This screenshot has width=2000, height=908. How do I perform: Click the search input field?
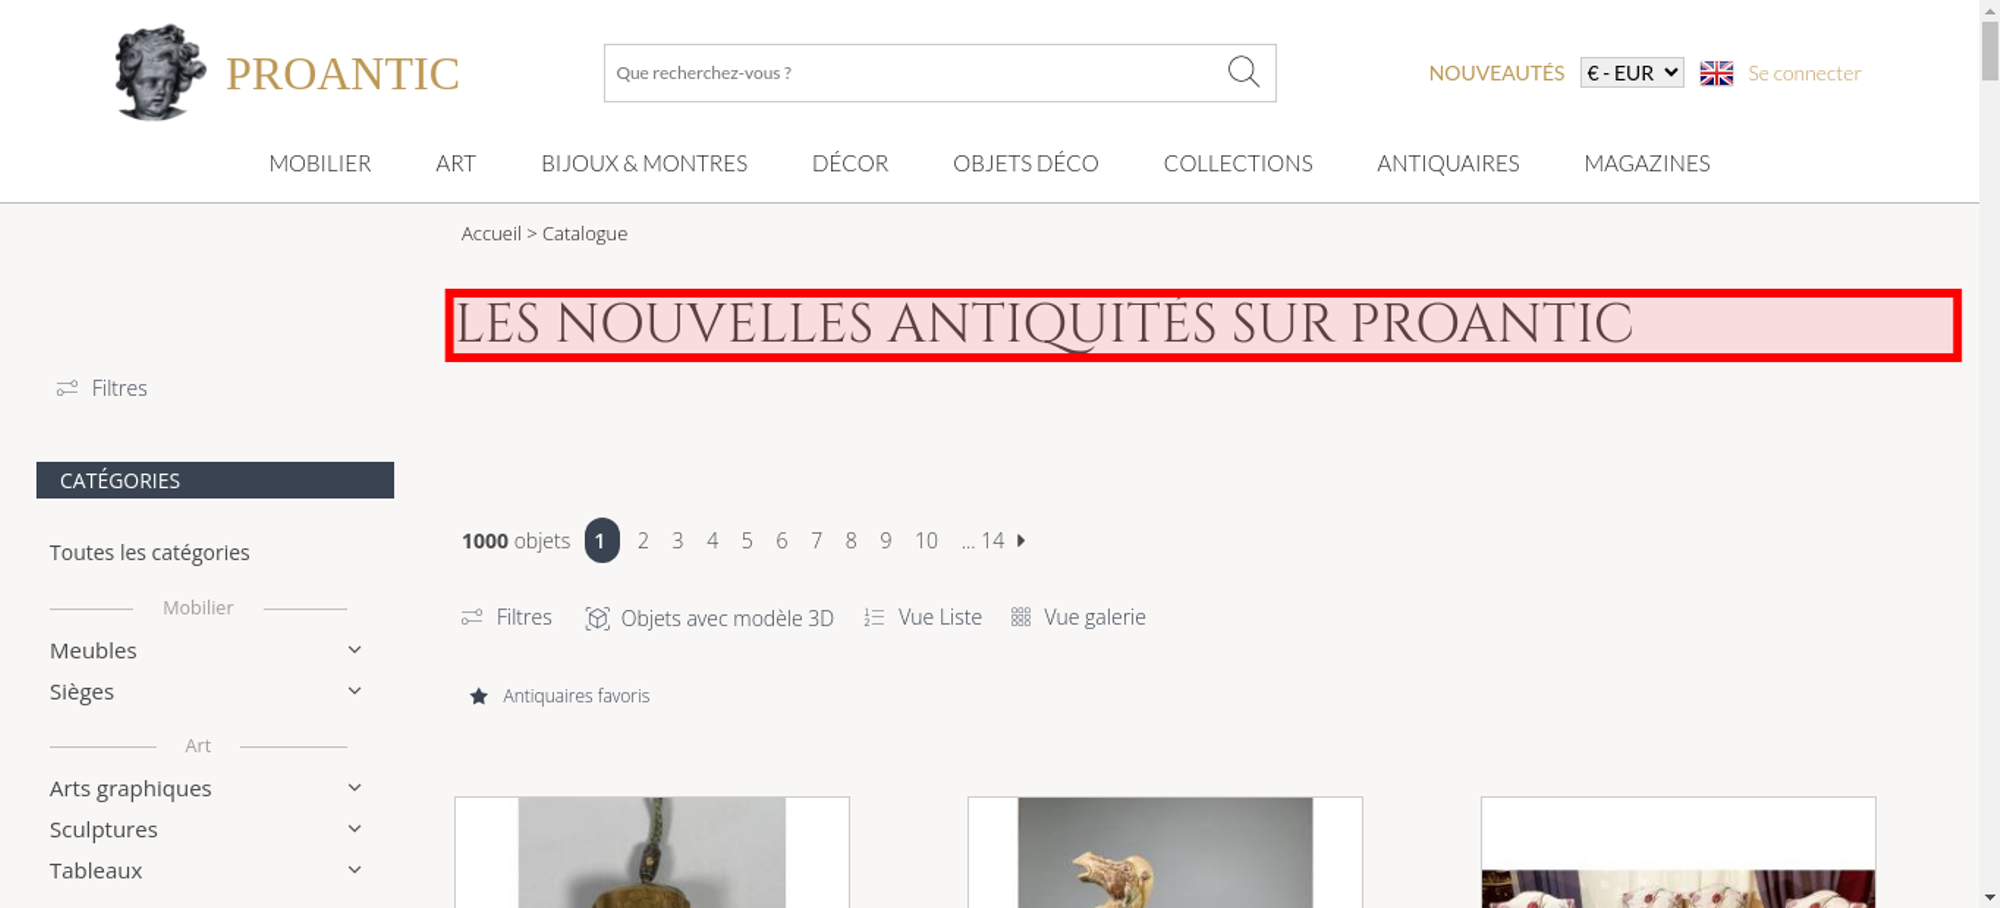pos(915,73)
